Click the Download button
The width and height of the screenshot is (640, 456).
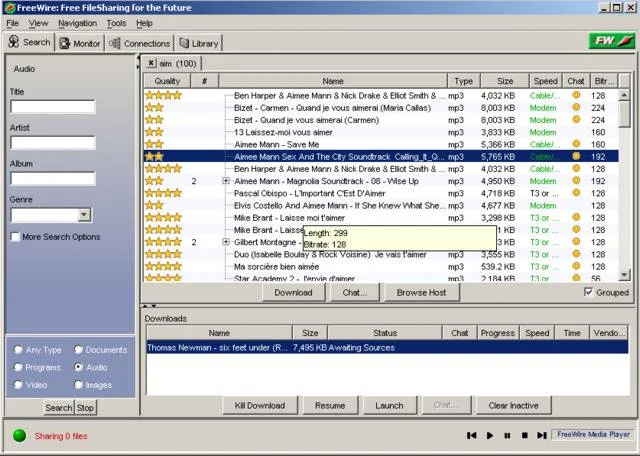(293, 293)
